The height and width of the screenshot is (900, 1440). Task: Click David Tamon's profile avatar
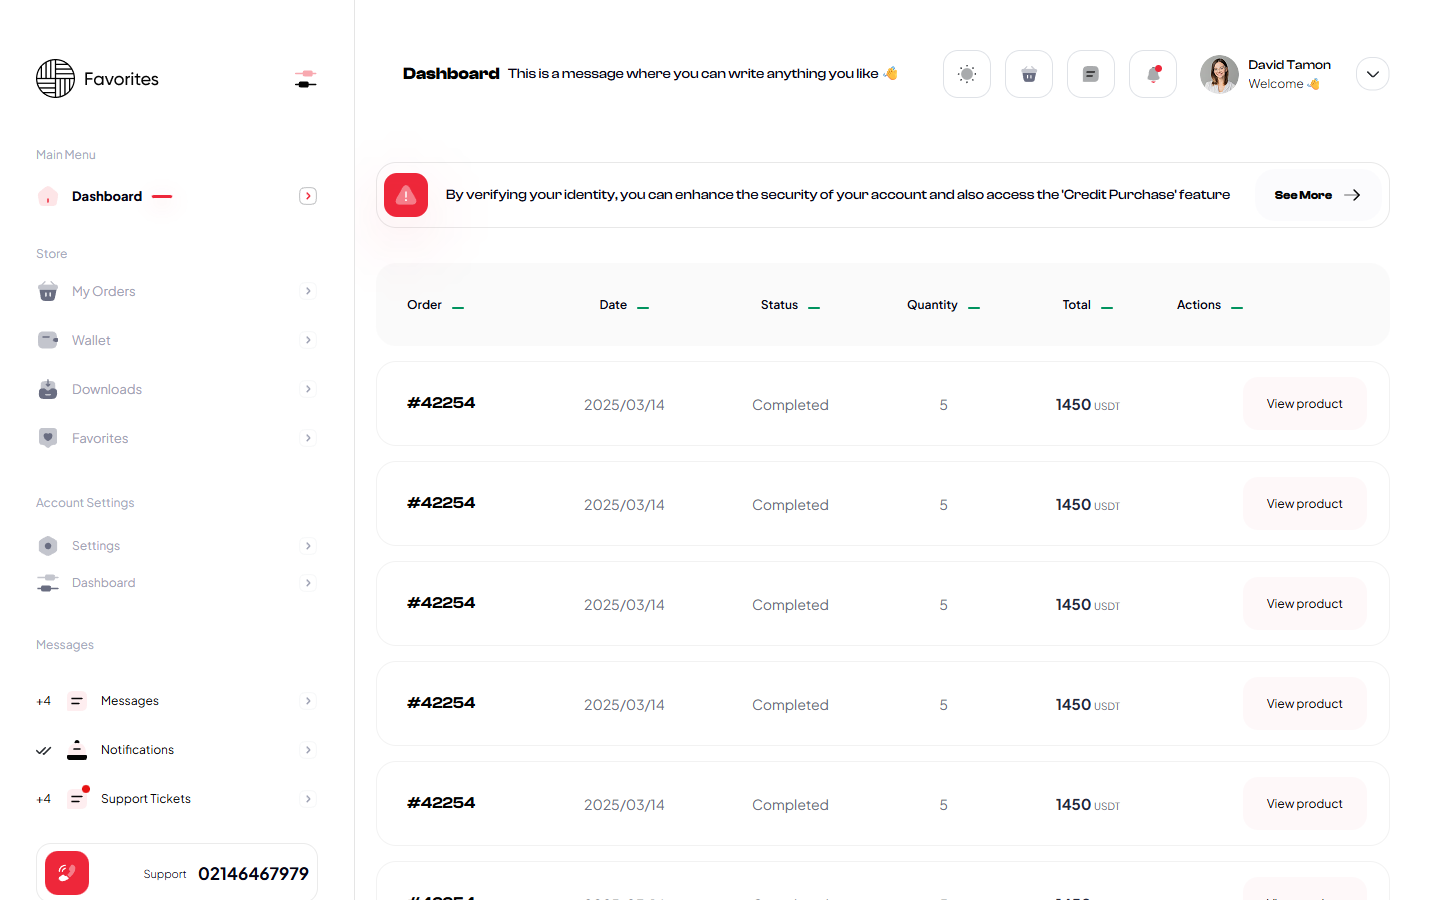[1219, 74]
